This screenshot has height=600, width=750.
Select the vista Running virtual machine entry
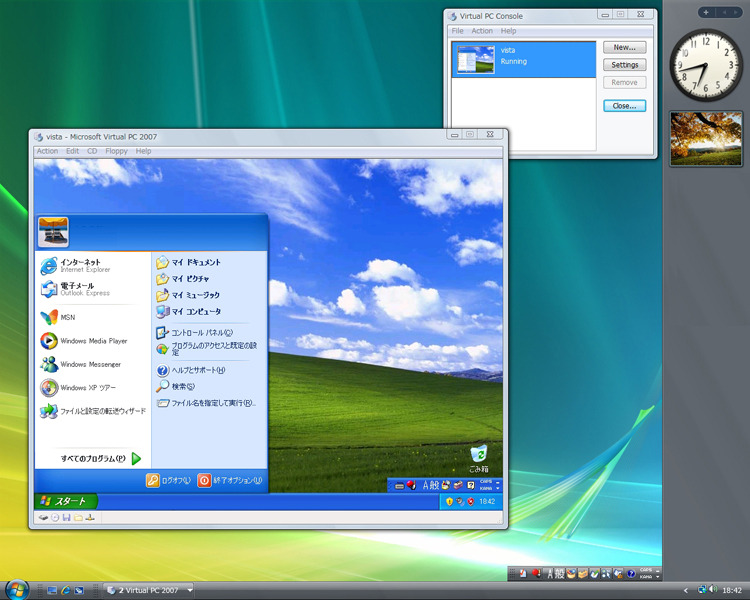[x=524, y=60]
